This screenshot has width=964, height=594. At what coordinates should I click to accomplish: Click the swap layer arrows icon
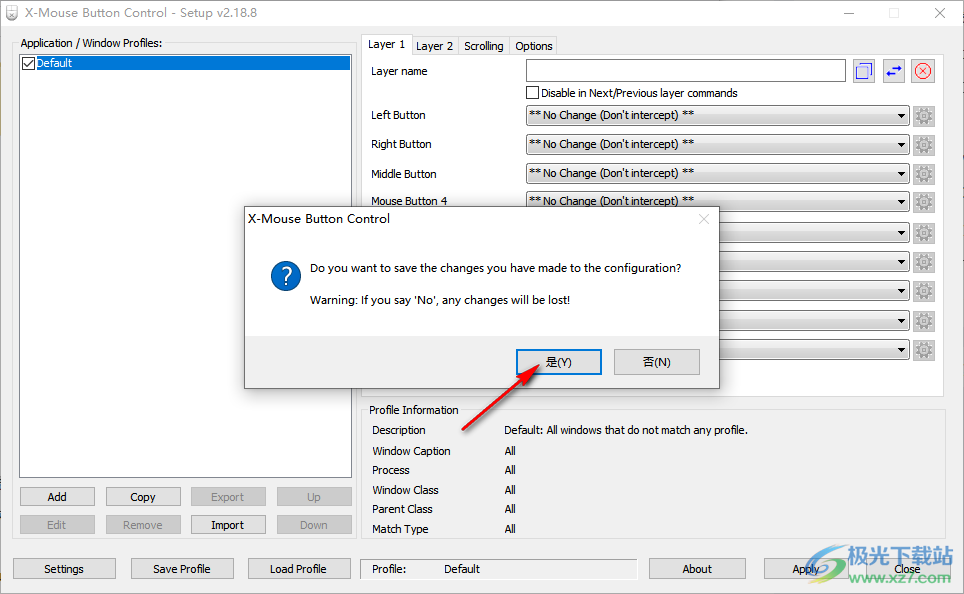[894, 71]
